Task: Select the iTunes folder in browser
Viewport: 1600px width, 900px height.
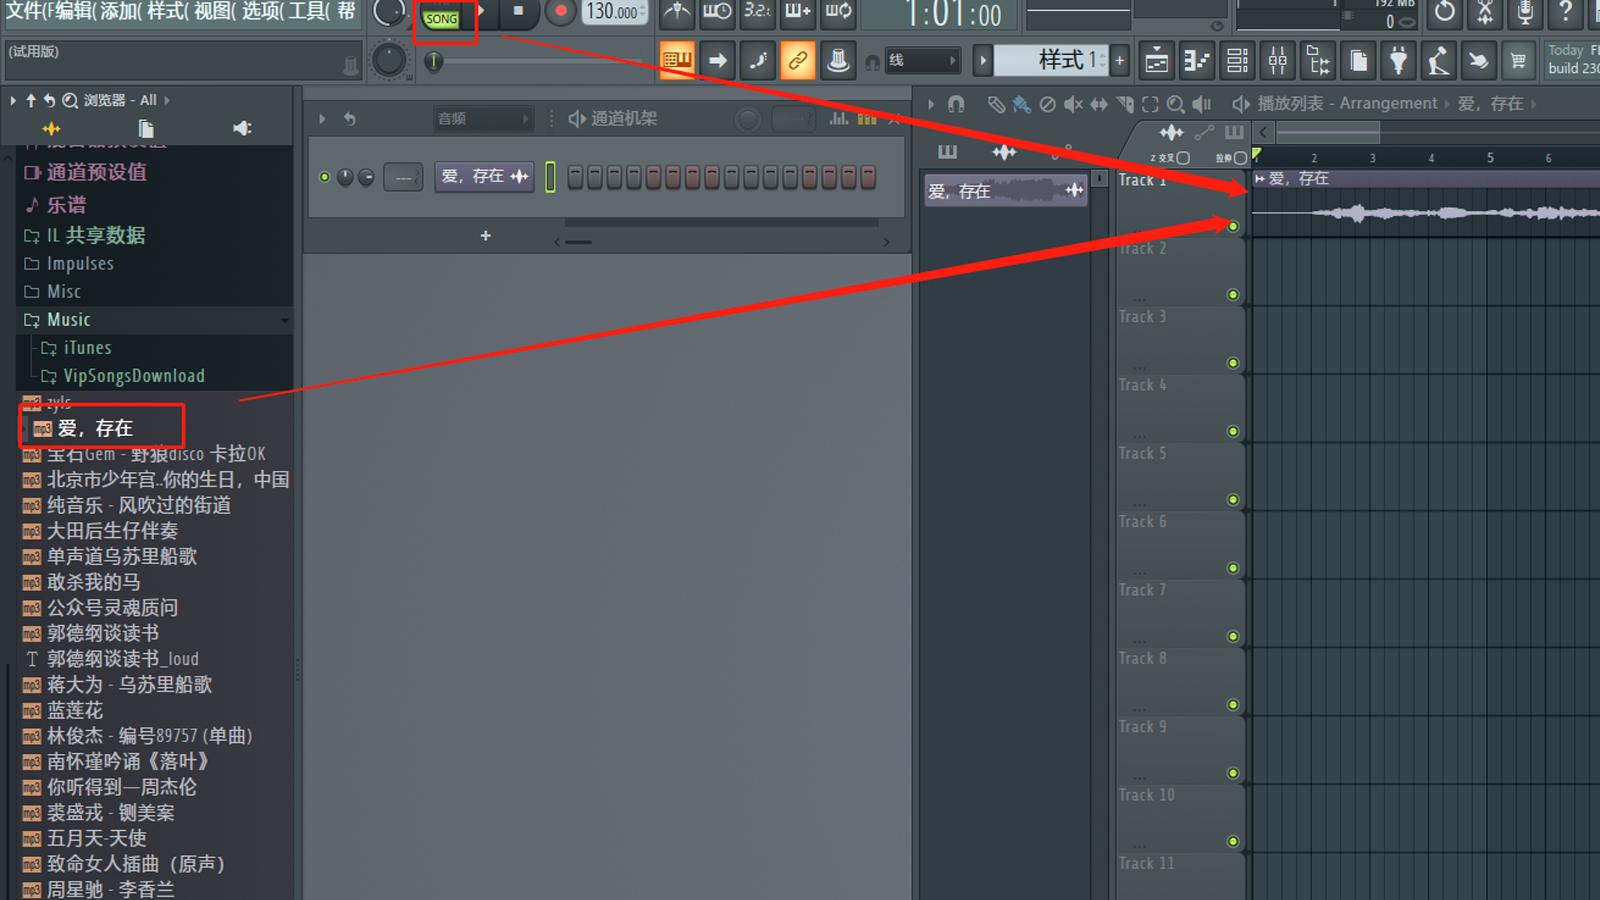Action: point(86,347)
